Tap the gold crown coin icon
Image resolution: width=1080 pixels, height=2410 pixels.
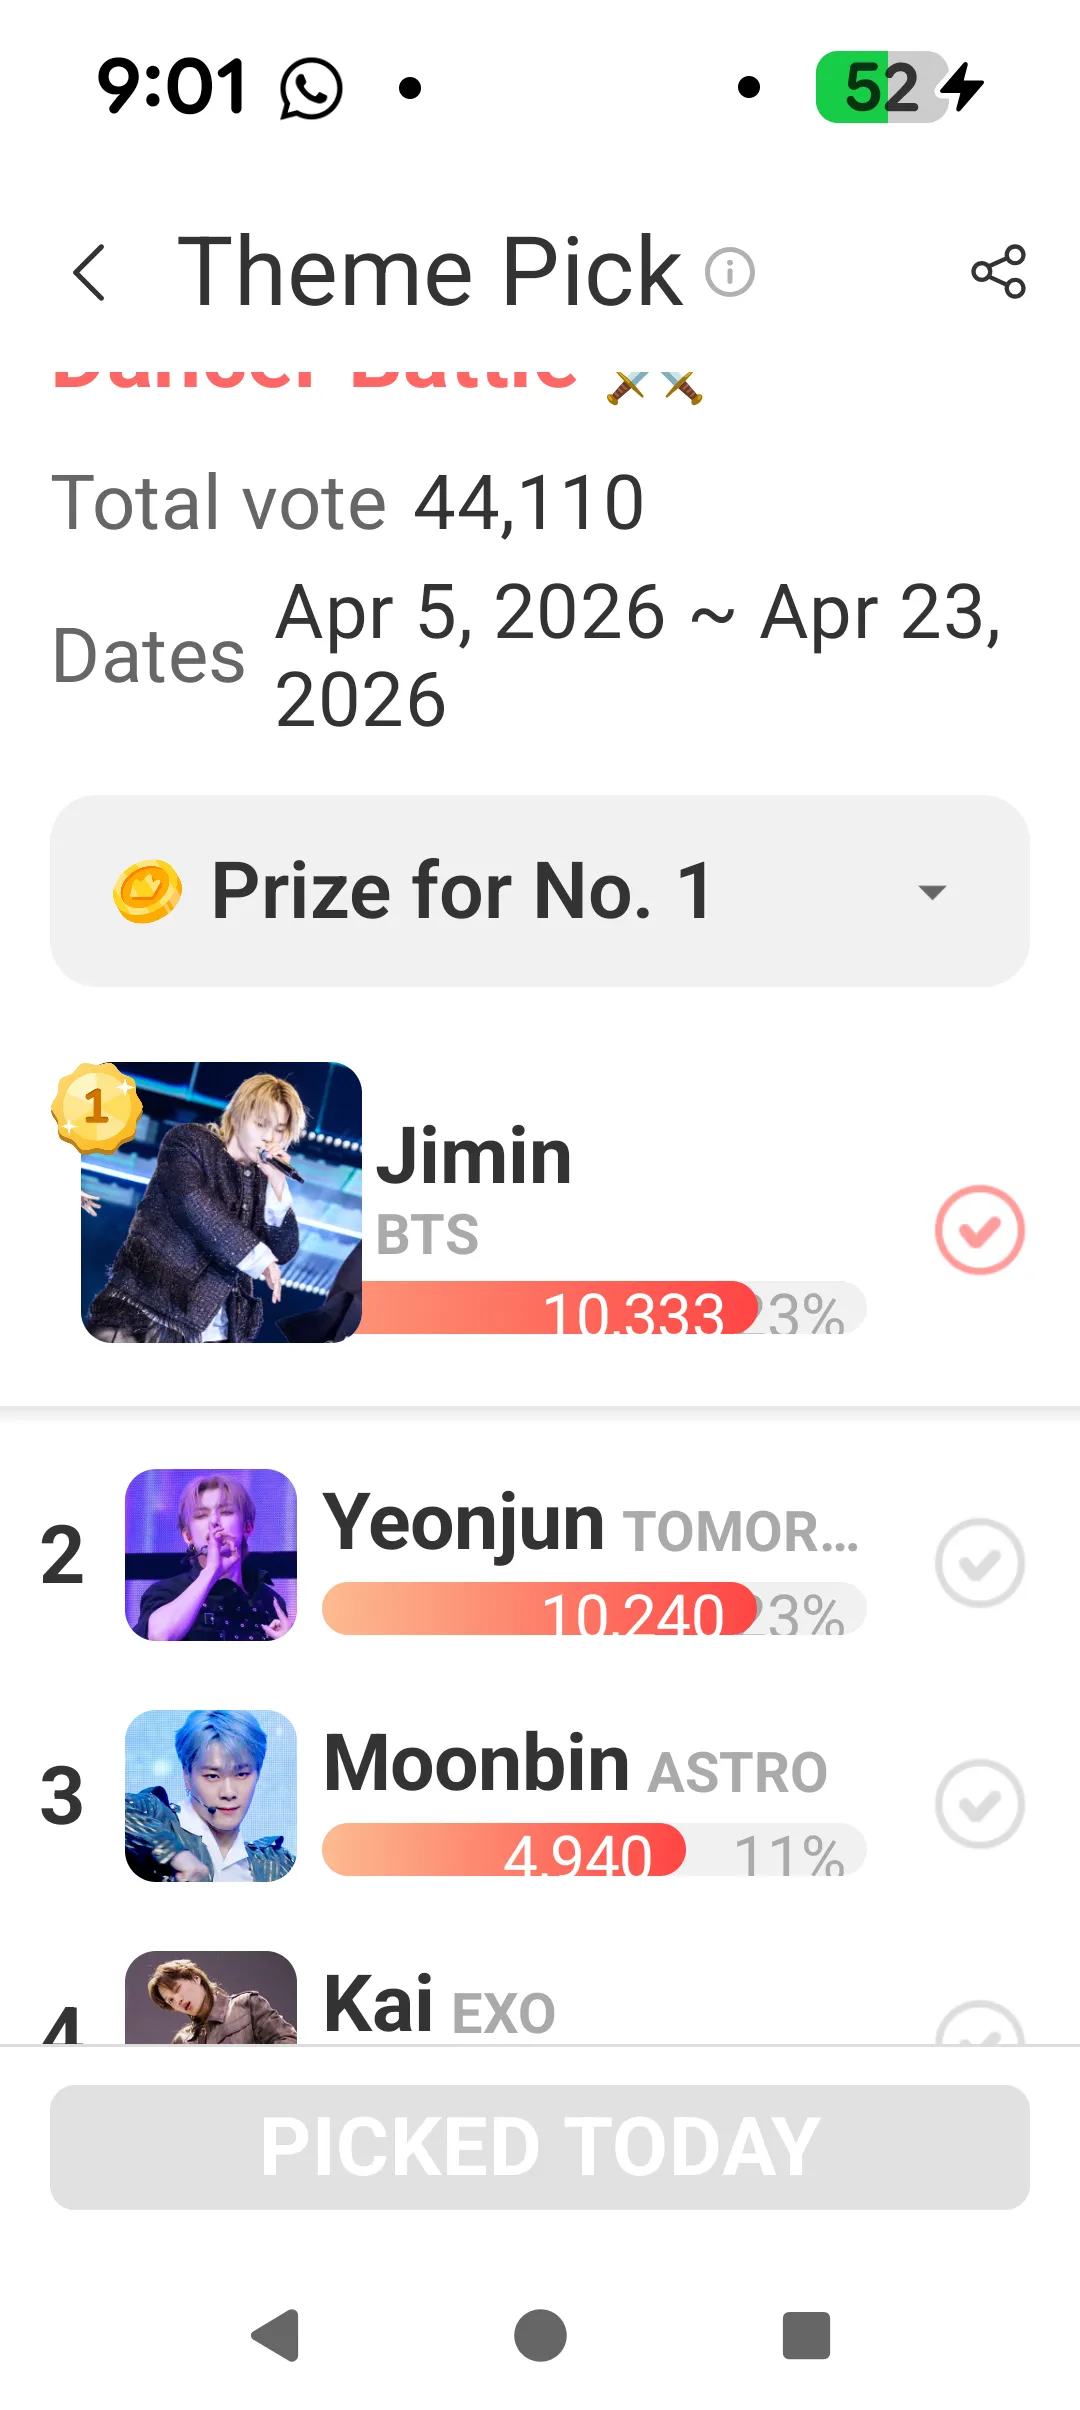pyautogui.click(x=147, y=891)
